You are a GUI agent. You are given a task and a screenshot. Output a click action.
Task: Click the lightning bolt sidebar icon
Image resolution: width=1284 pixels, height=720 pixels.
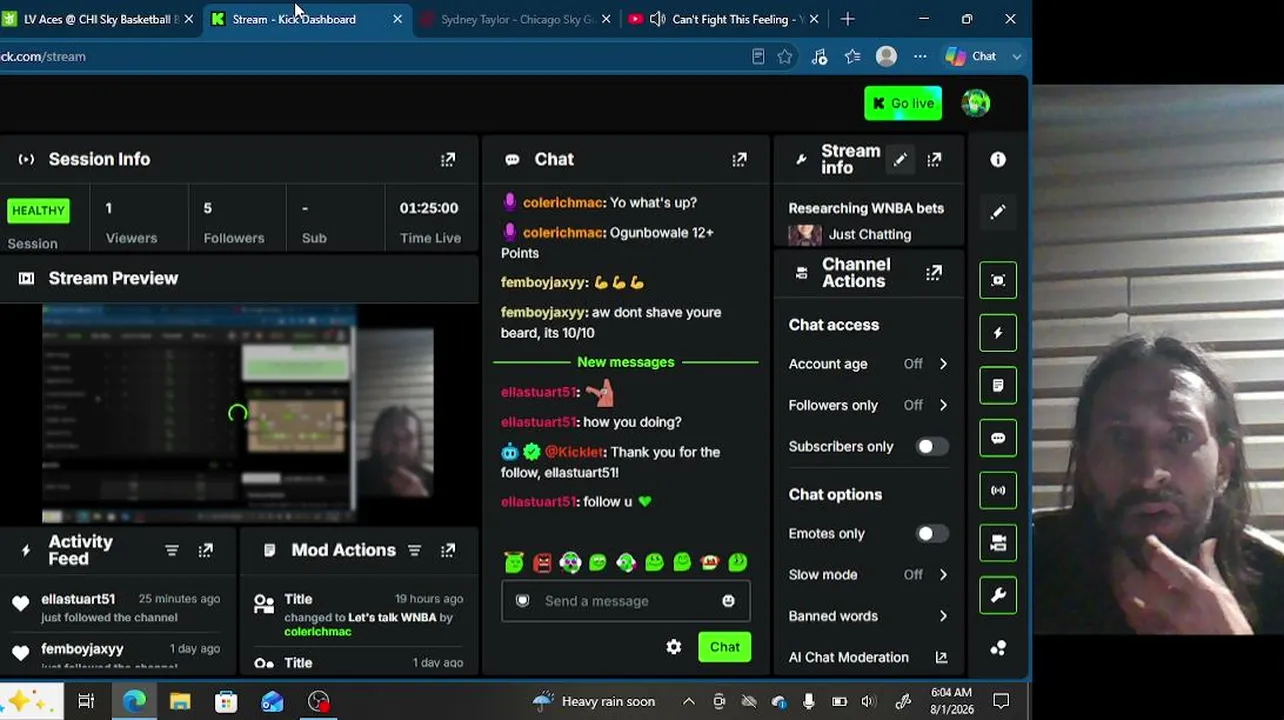click(998, 333)
